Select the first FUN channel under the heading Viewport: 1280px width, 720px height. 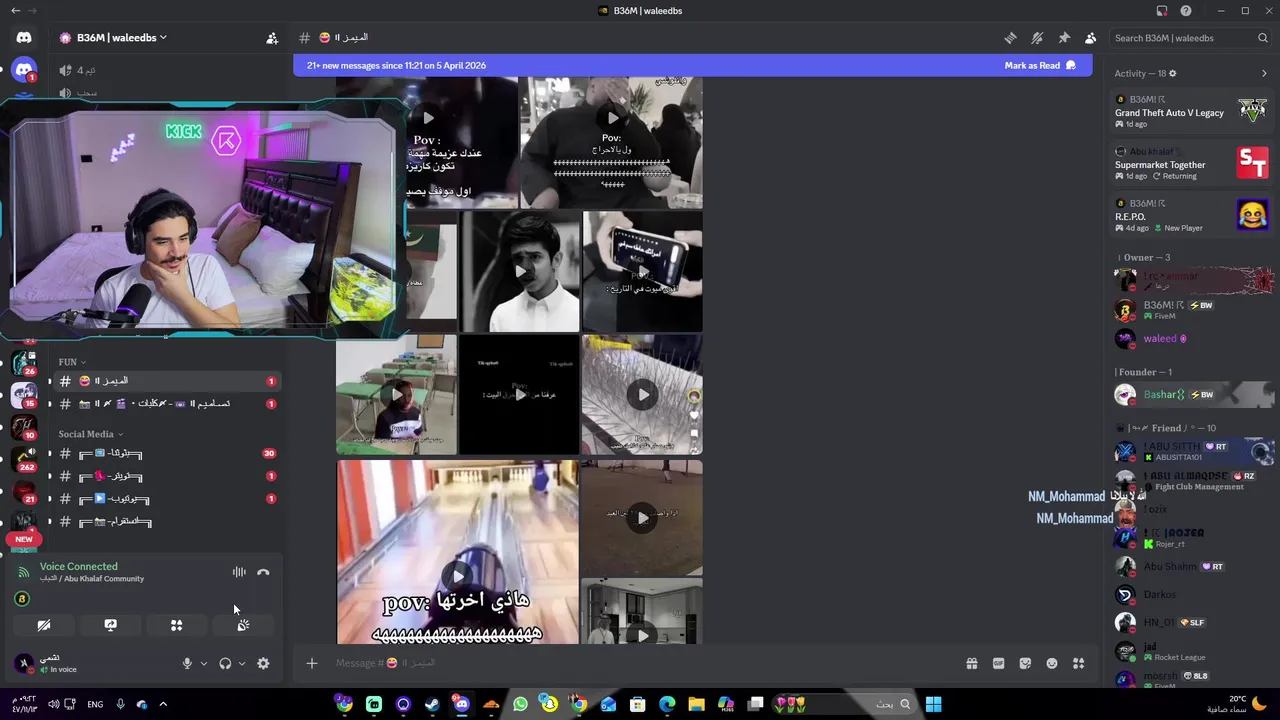tap(165, 381)
